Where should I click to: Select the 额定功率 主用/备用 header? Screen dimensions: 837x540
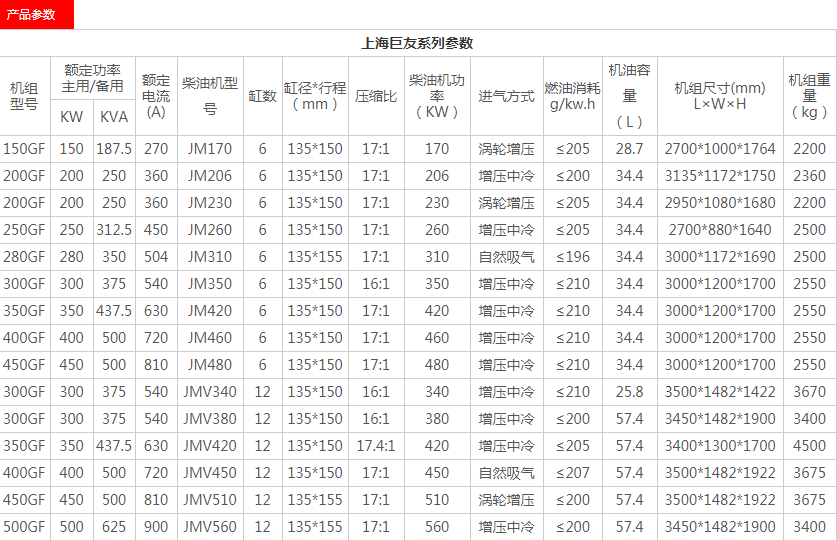coord(92,78)
